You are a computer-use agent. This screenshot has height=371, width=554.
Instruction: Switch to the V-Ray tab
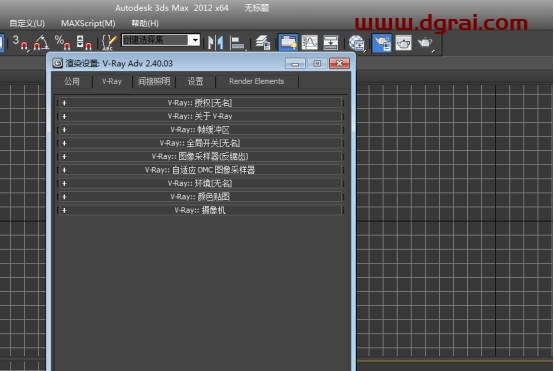tap(112, 81)
